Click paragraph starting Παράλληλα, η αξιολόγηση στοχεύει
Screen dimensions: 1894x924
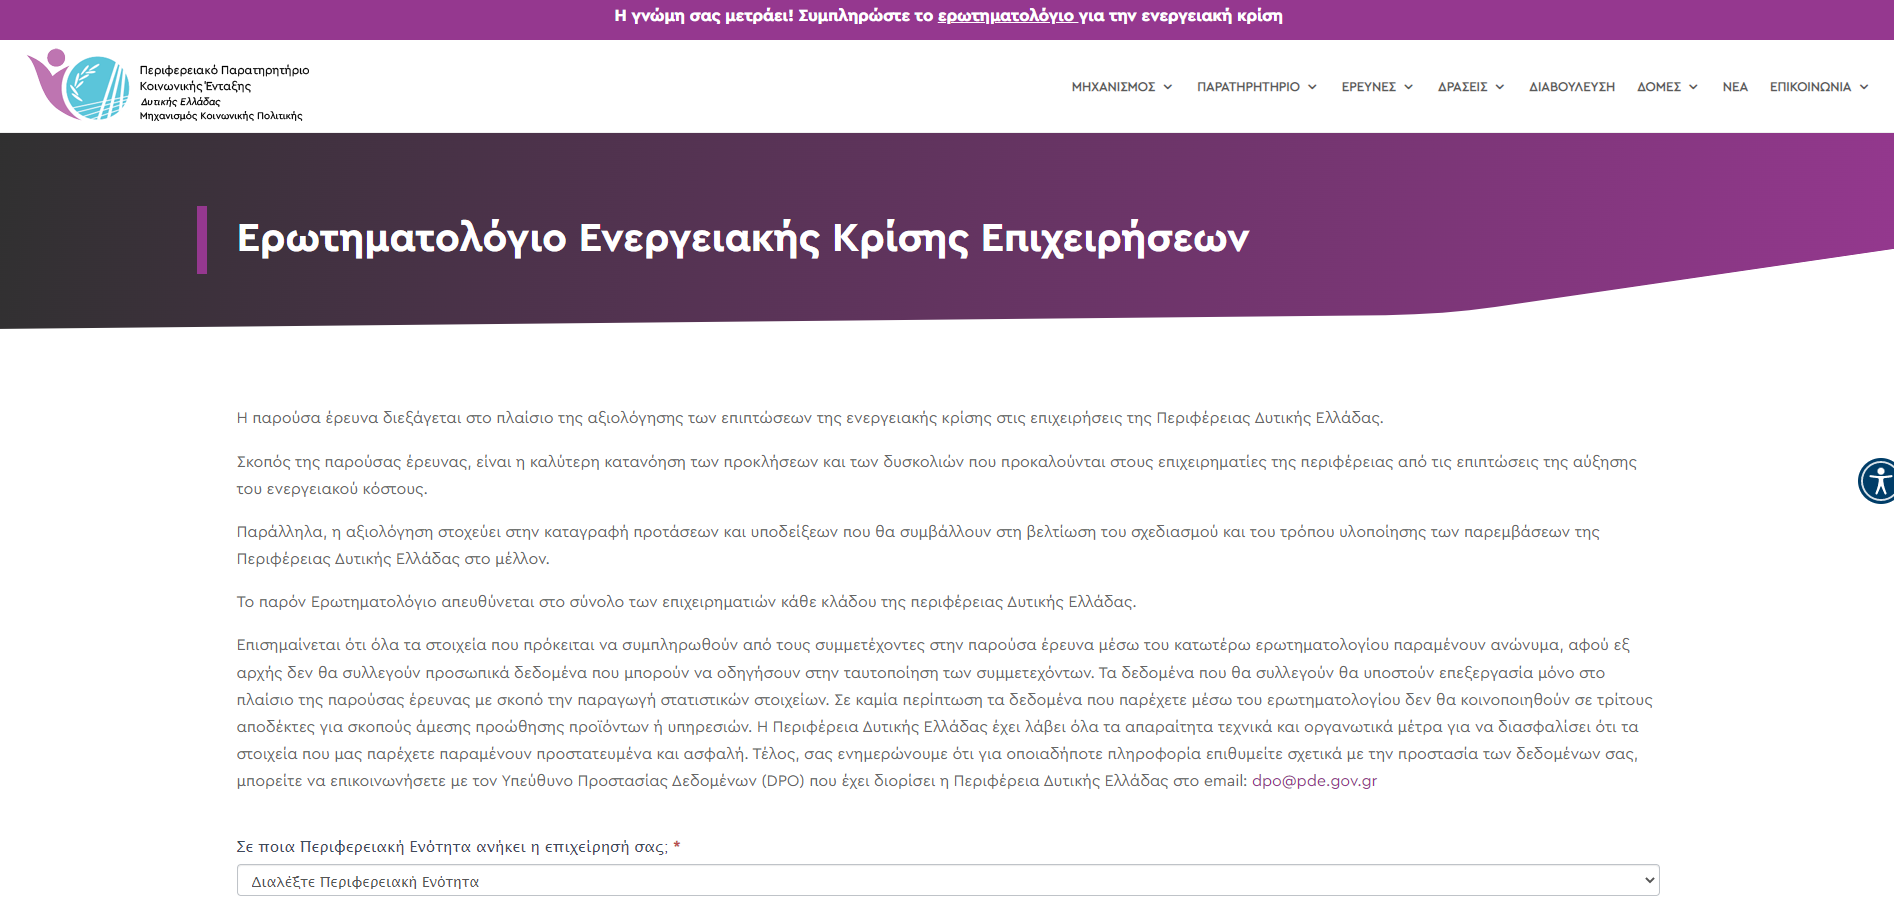click(x=918, y=545)
